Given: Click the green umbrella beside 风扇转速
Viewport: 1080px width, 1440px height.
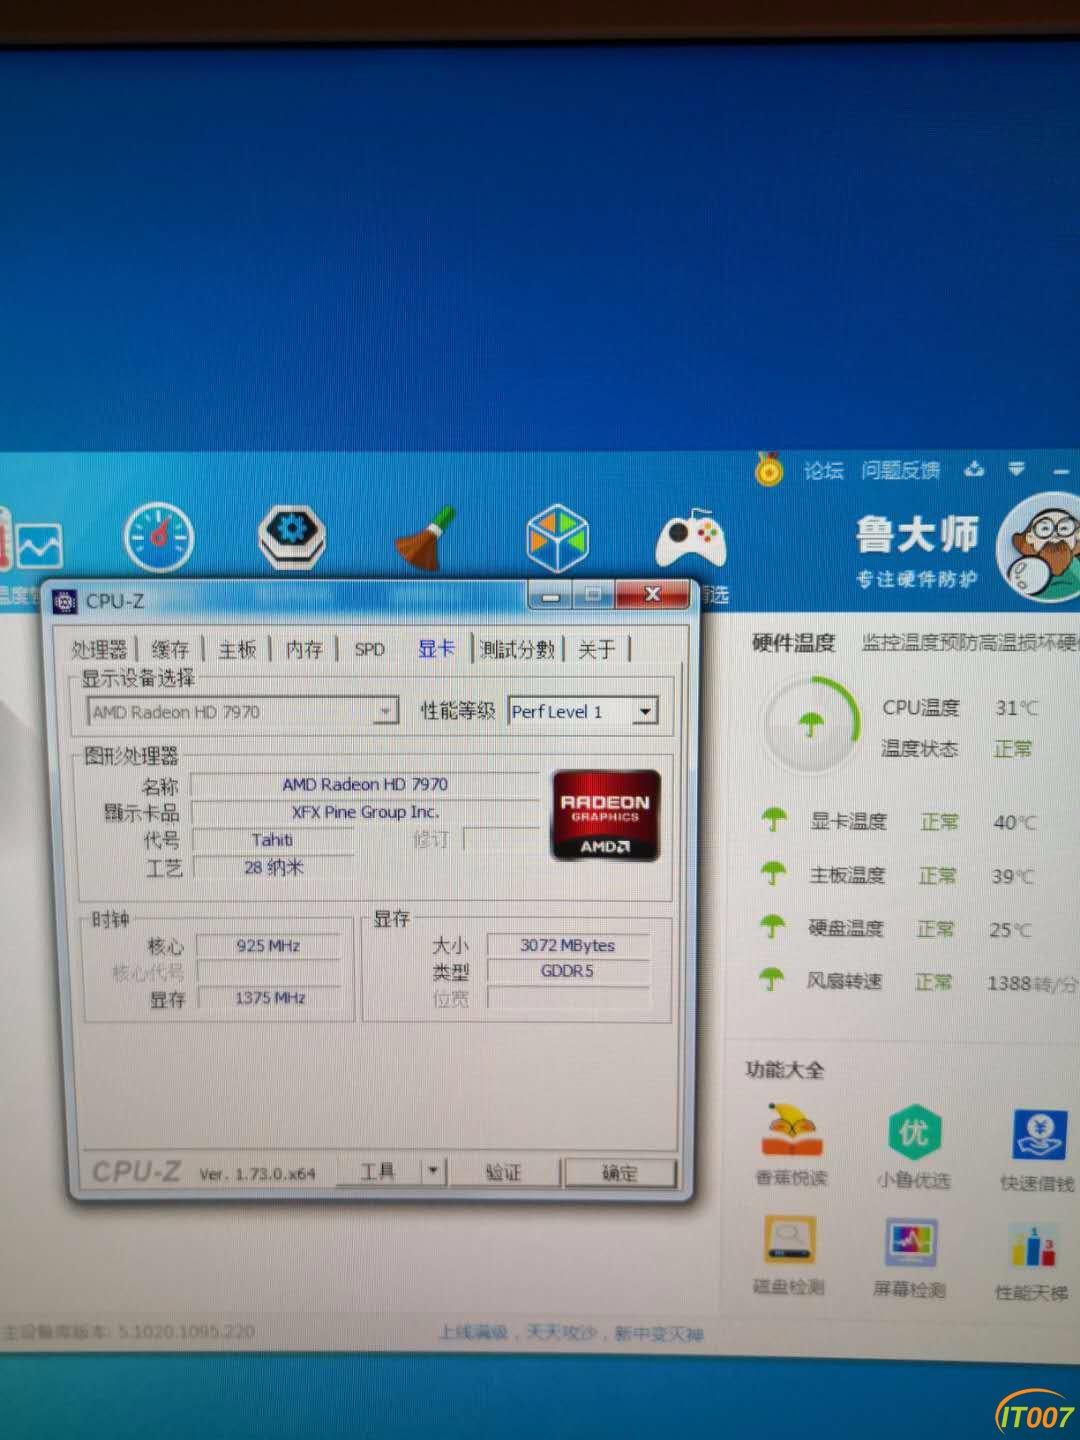Looking at the screenshot, I should (x=771, y=978).
